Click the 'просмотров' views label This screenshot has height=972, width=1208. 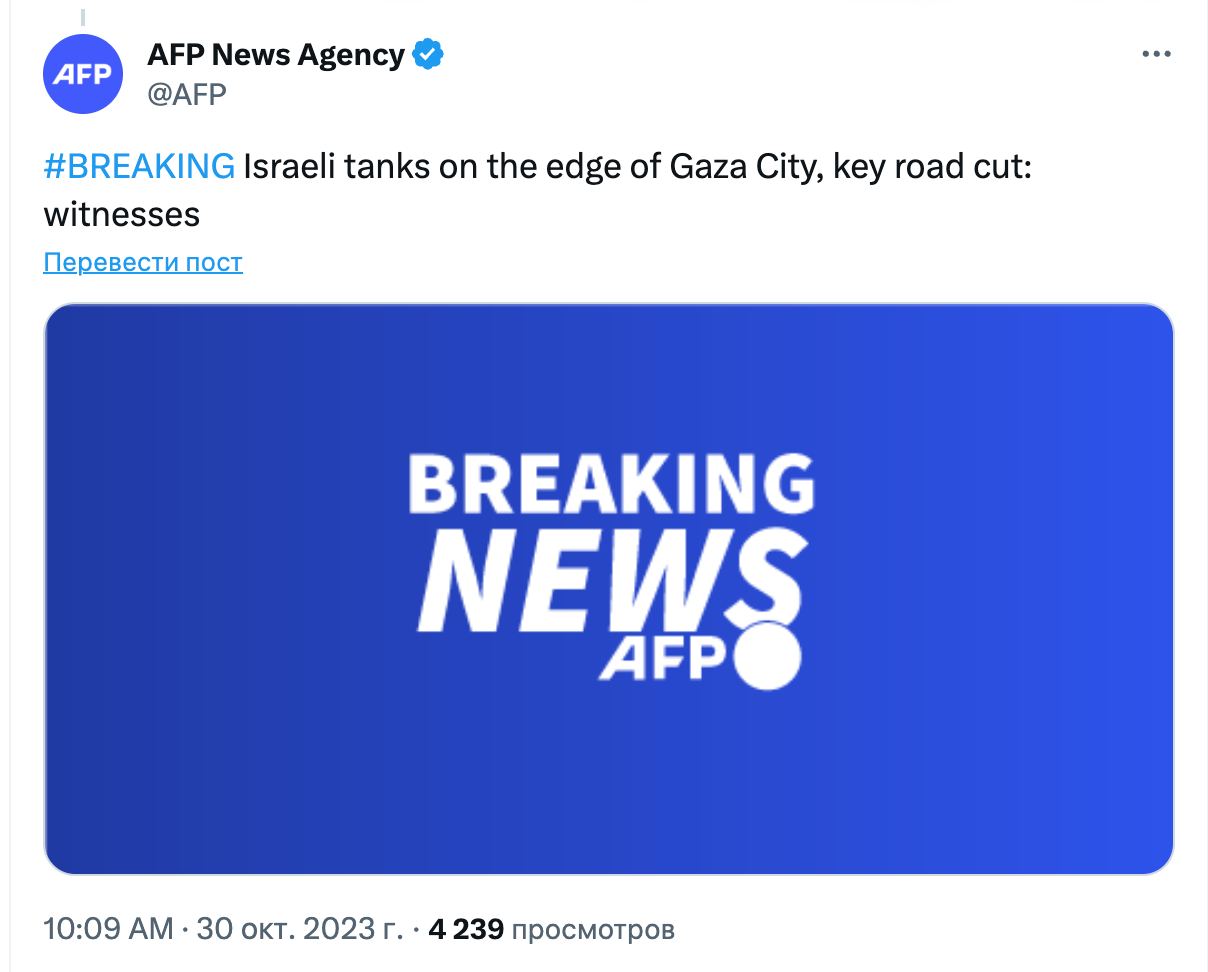coord(593,929)
